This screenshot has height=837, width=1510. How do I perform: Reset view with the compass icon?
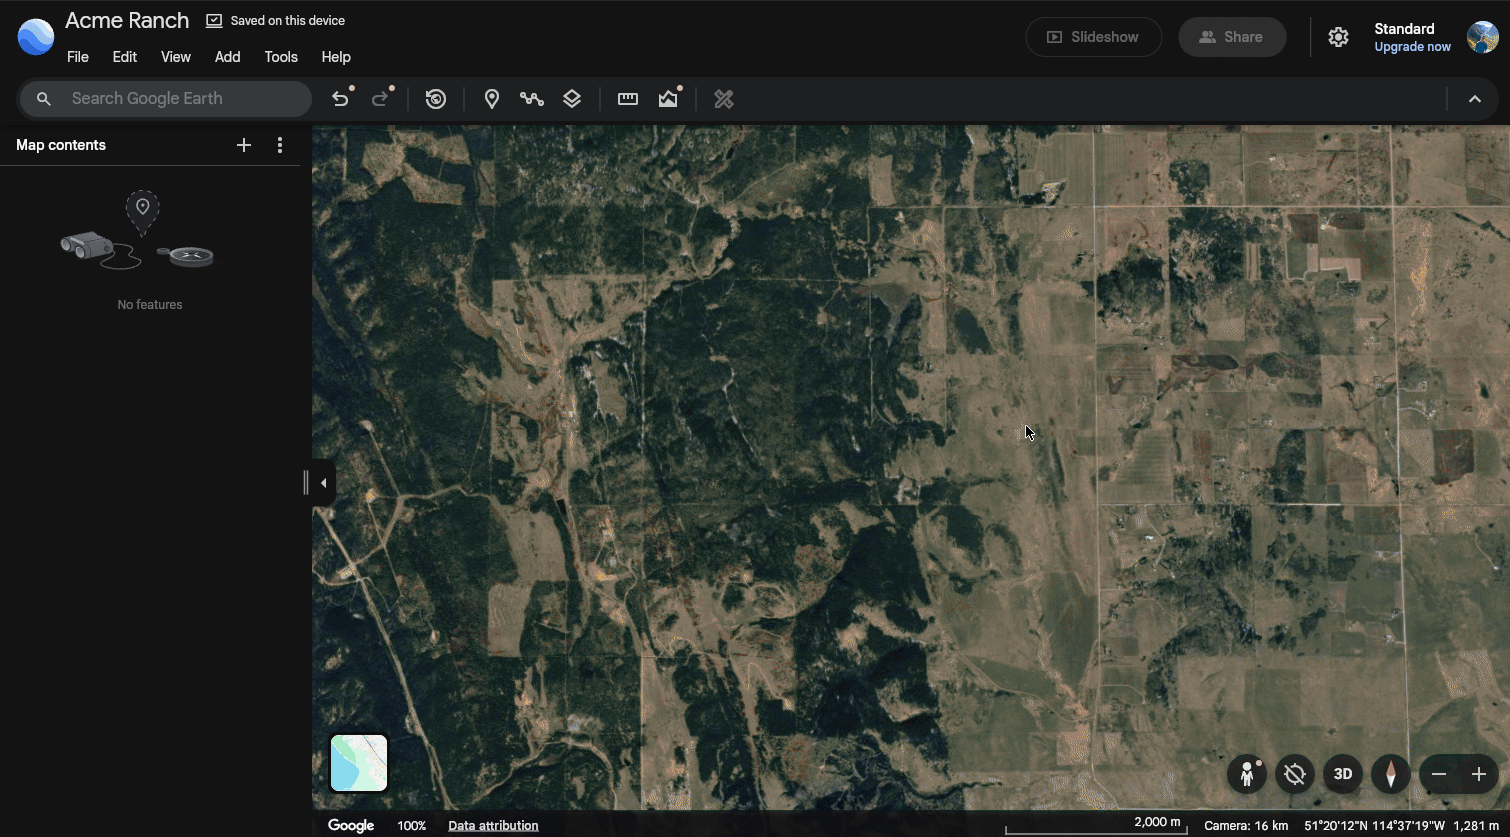tap(1391, 774)
